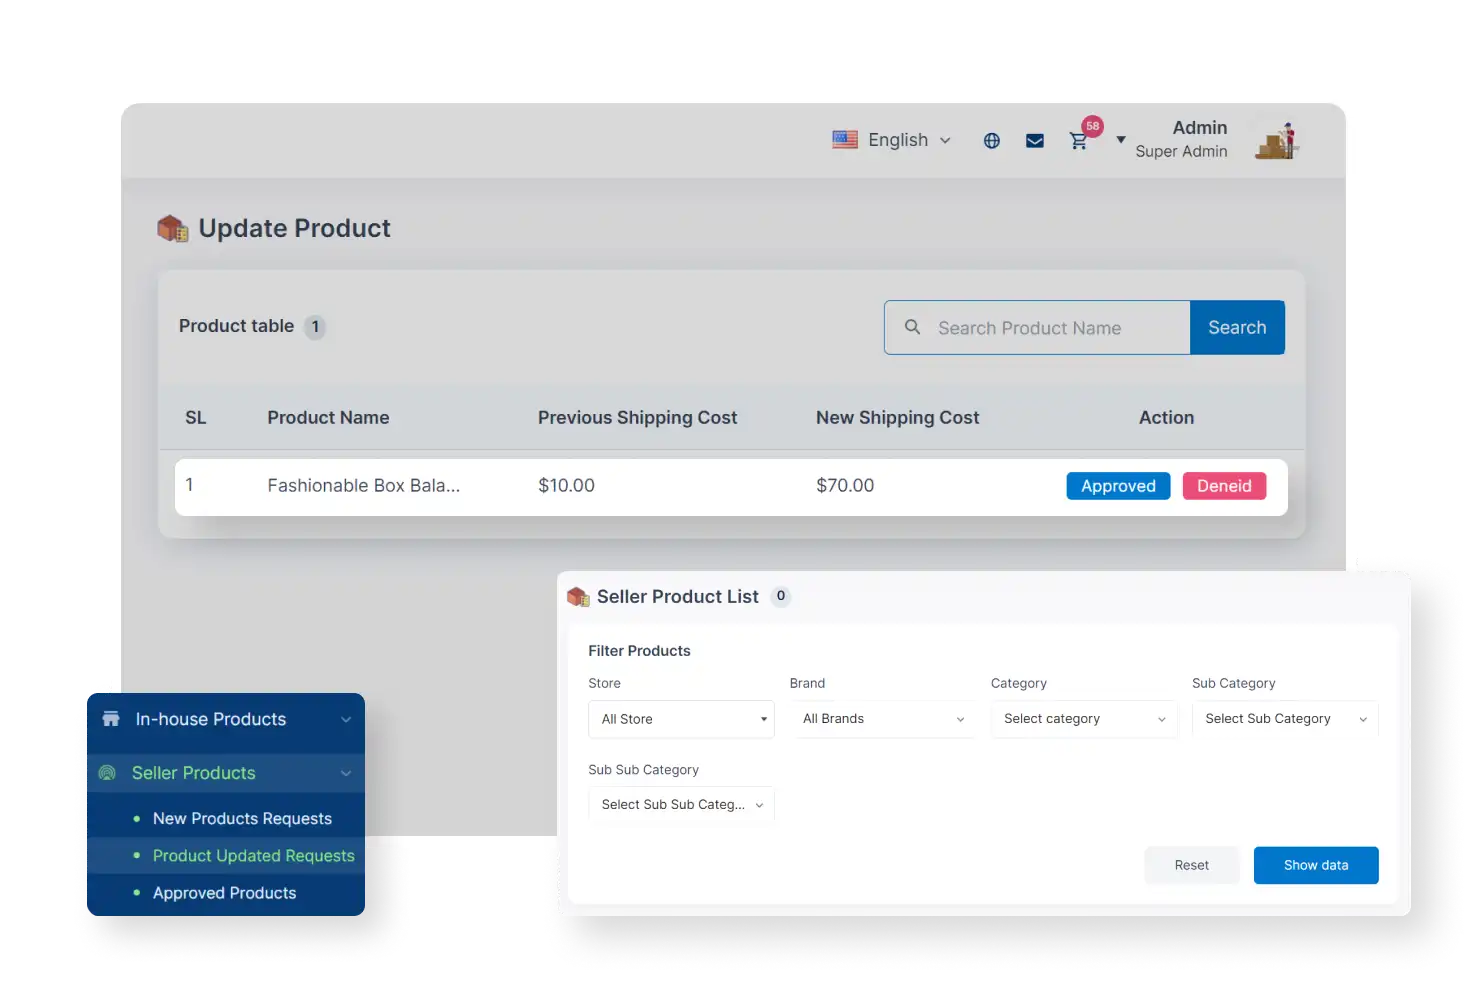This screenshot has width=1467, height=992.
Task: Open the Select Sub Category dropdown
Action: tap(1285, 718)
